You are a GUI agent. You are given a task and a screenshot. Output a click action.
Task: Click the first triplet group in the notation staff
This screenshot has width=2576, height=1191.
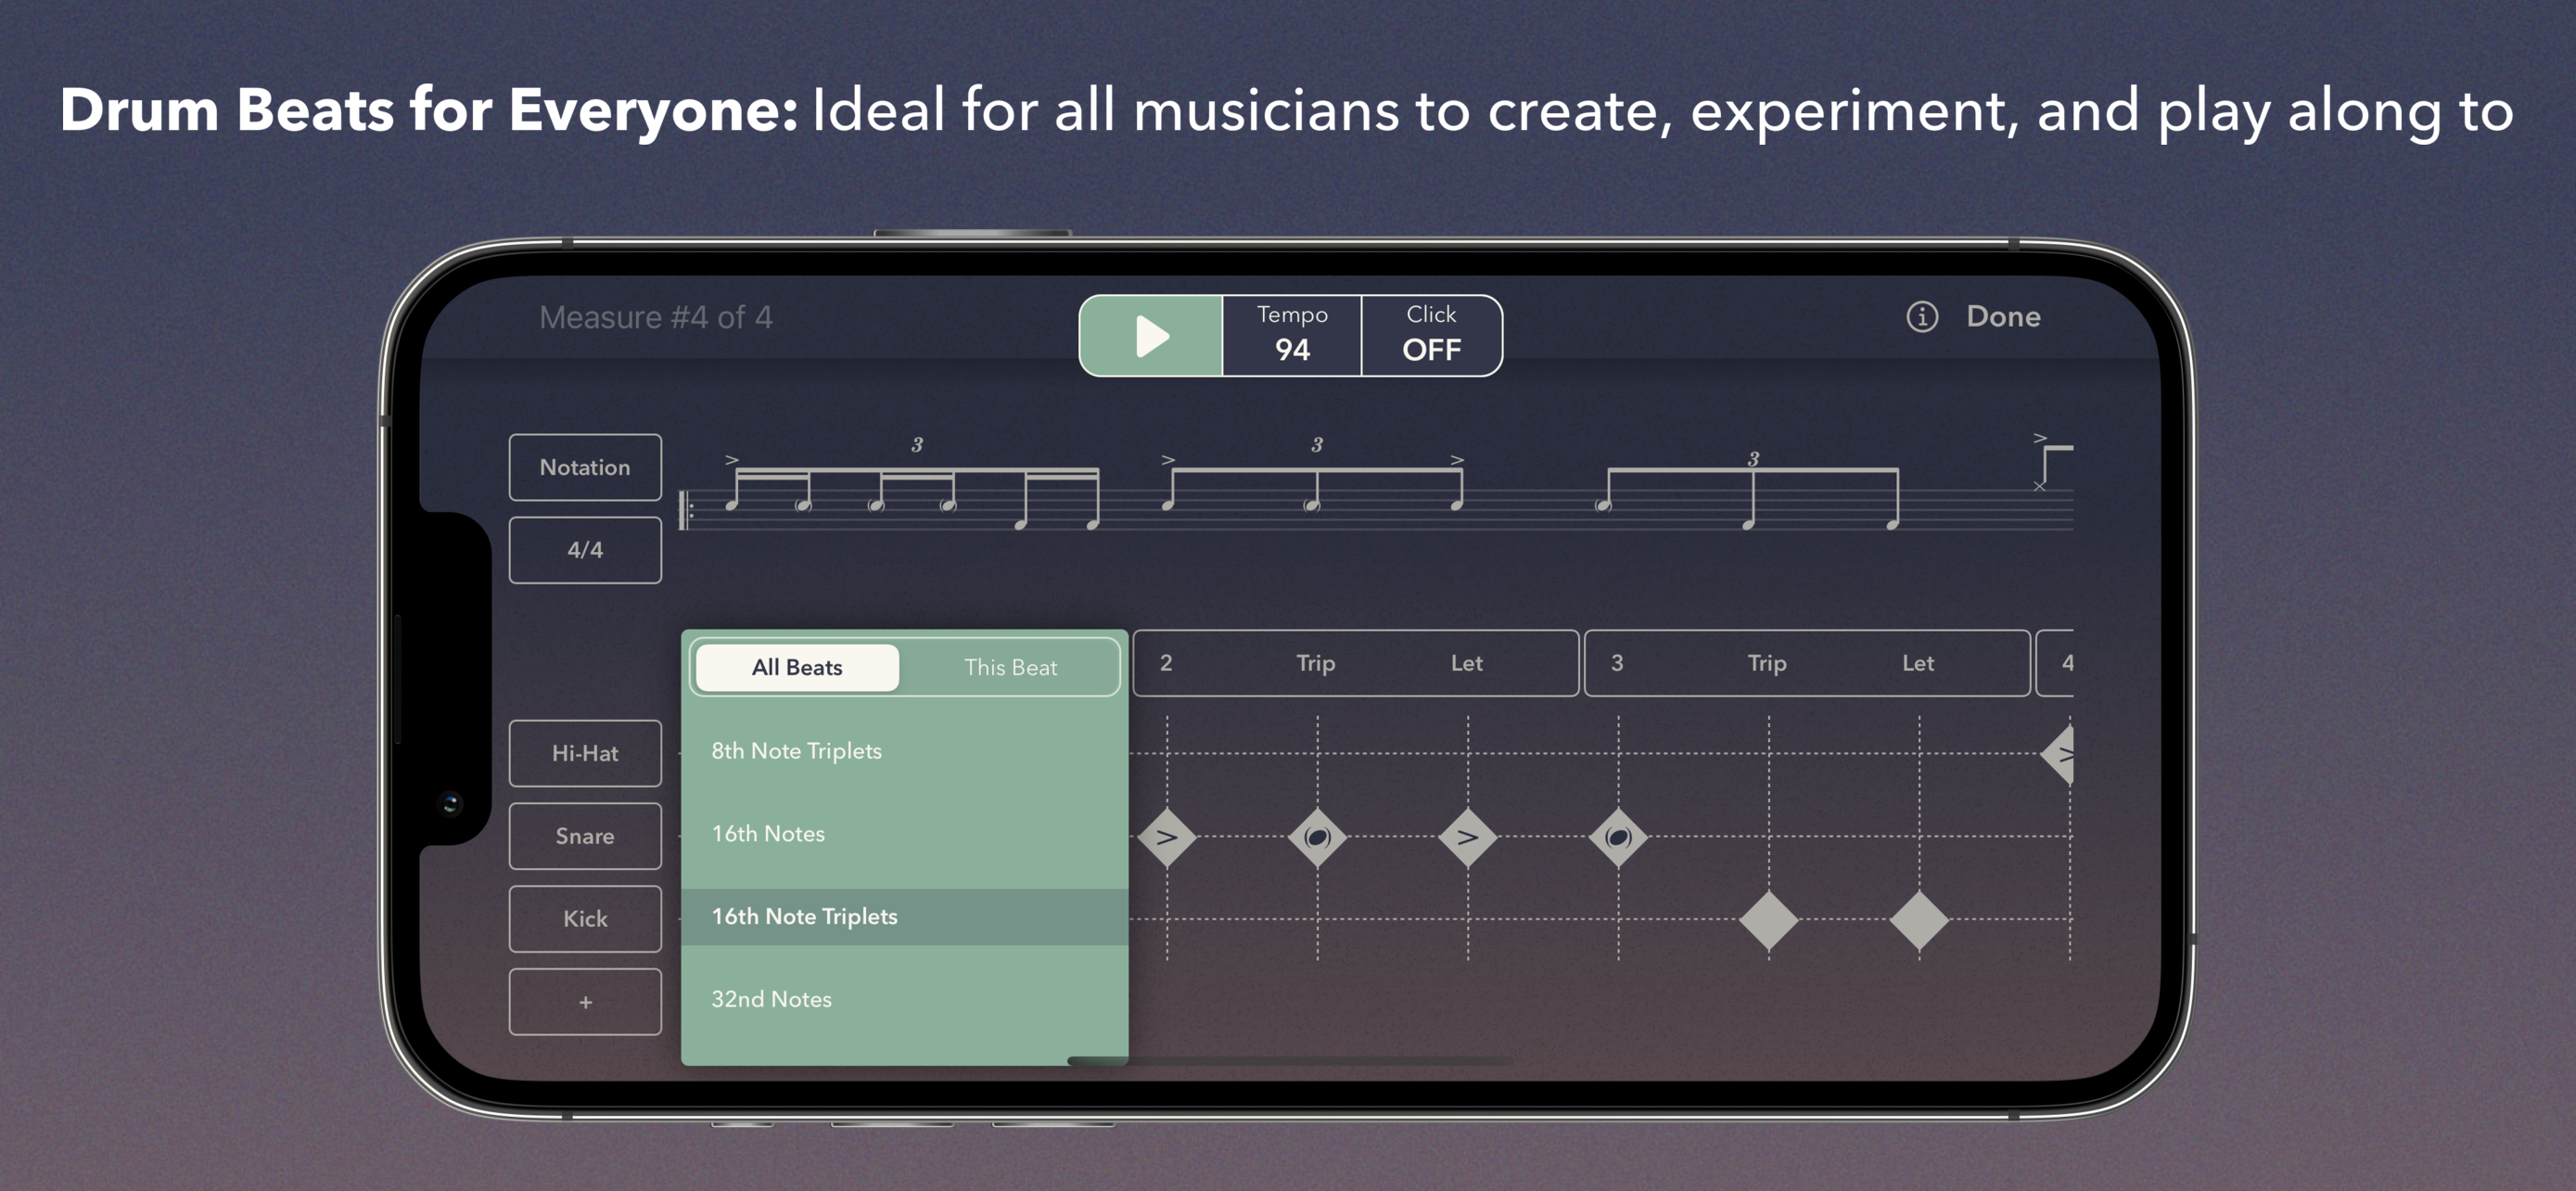pyautogui.click(x=913, y=485)
